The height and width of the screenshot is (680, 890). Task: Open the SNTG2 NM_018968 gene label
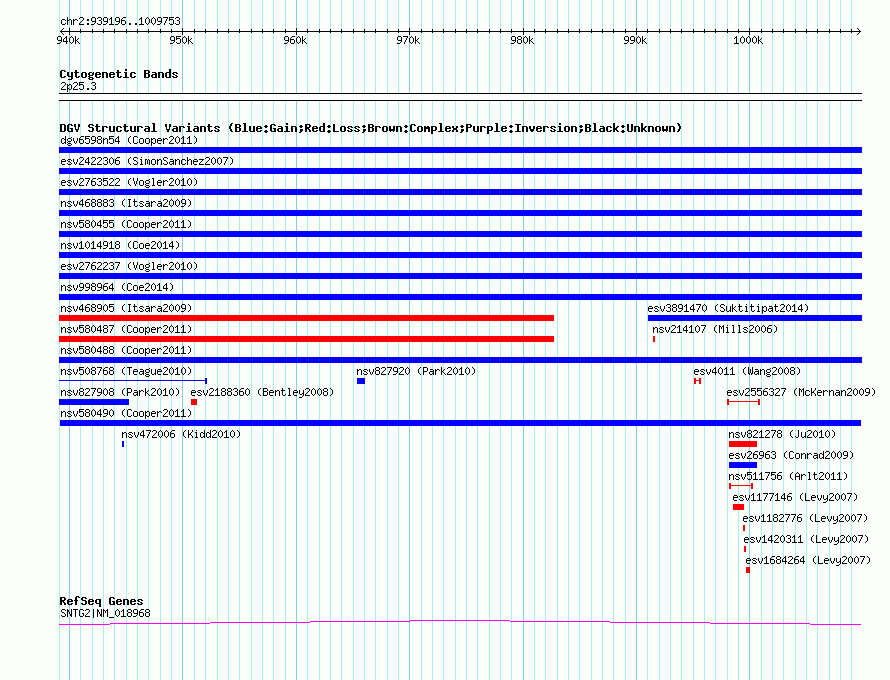(x=105, y=613)
